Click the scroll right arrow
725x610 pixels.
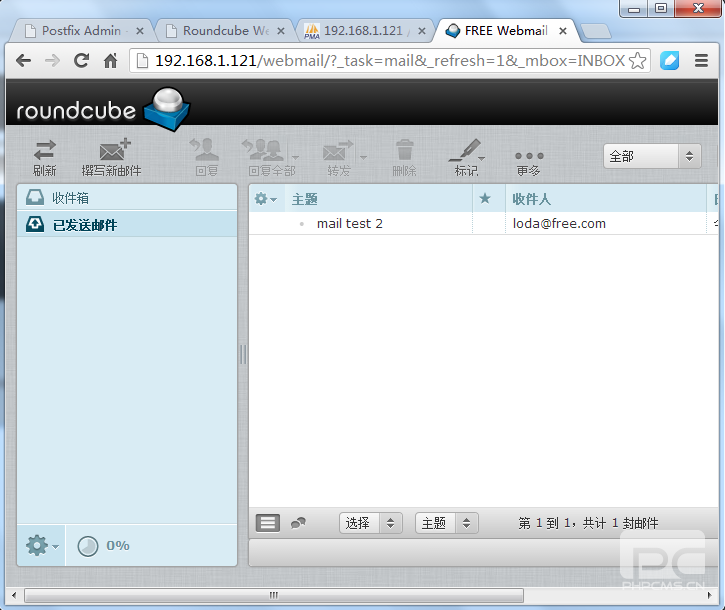[710, 595]
